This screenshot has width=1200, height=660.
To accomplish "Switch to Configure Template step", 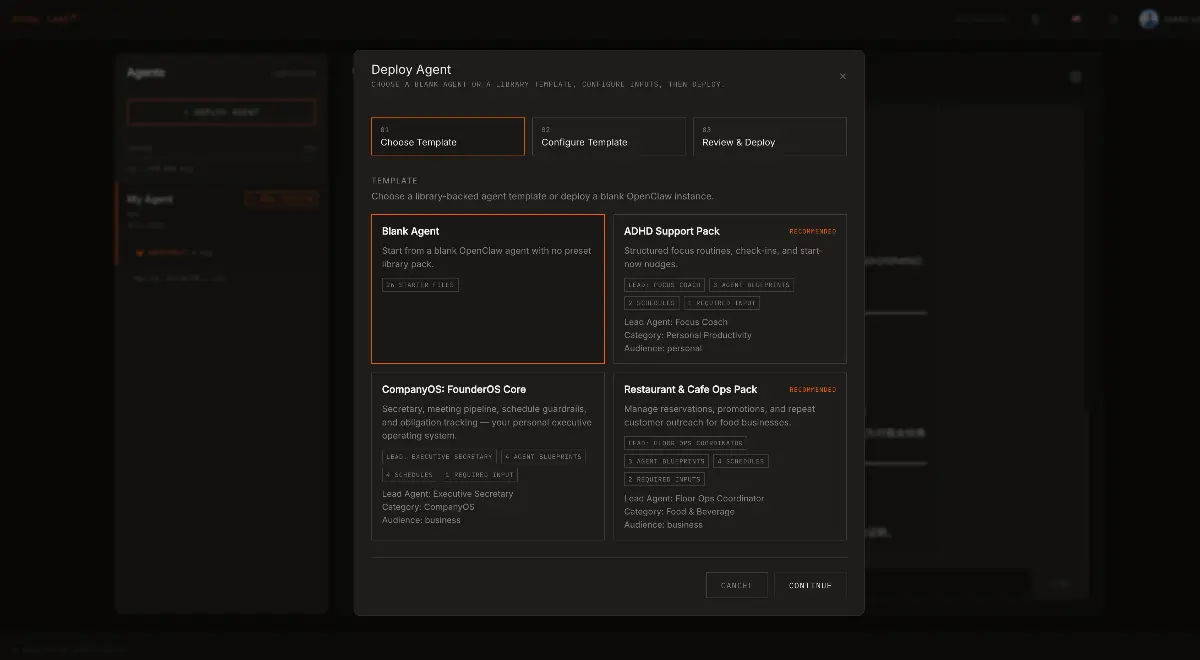I will pyautogui.click(x=608, y=136).
